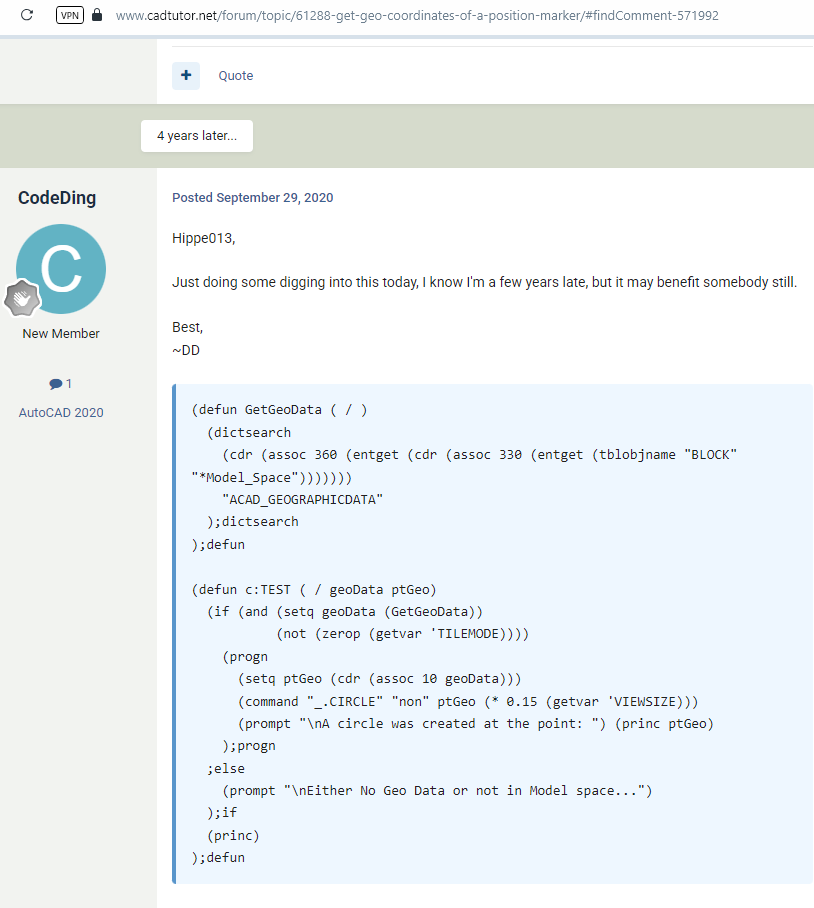Screen dimensions: 814x908
Task: Click code line '(defun c:TEST ( / geoData ptGeo)'
Action: [x=314, y=590]
